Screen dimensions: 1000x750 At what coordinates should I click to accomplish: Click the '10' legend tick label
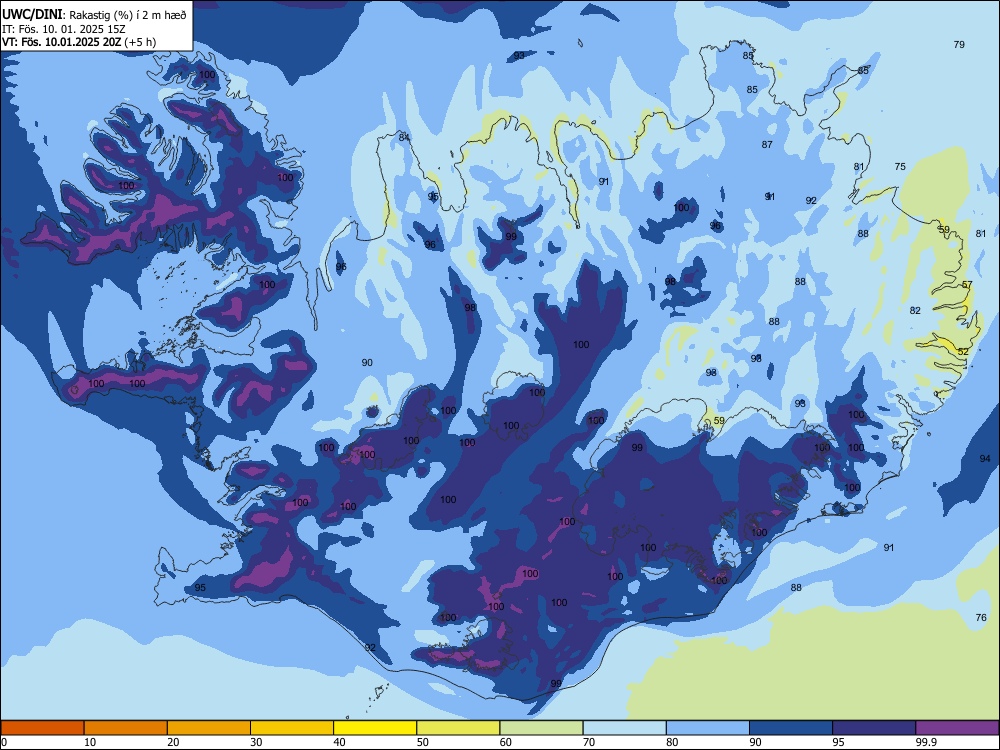click(90, 742)
